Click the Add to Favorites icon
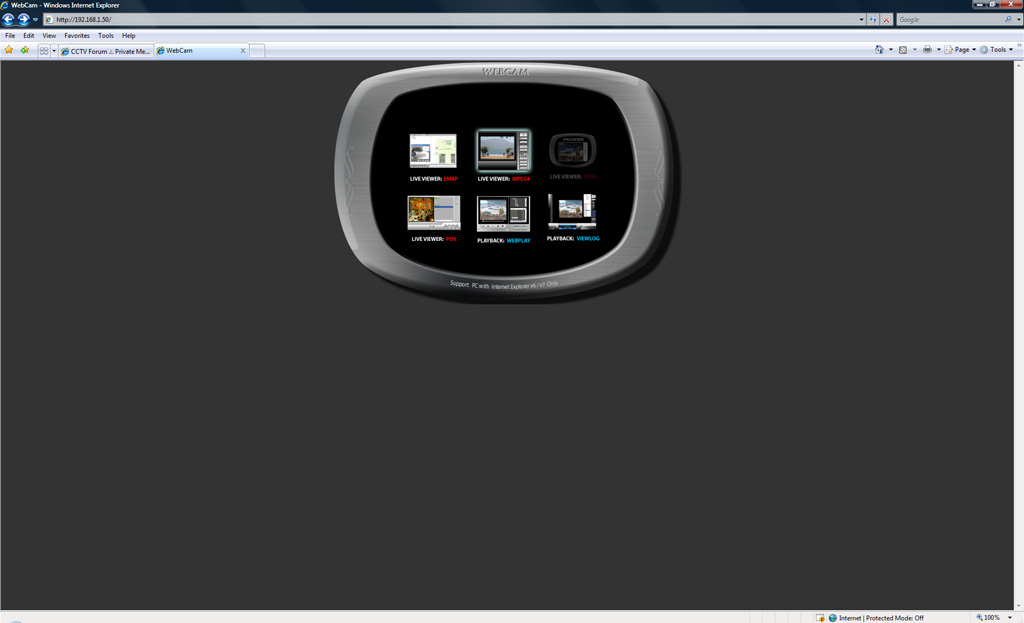Image resolution: width=1024 pixels, height=623 pixels. 25,50
